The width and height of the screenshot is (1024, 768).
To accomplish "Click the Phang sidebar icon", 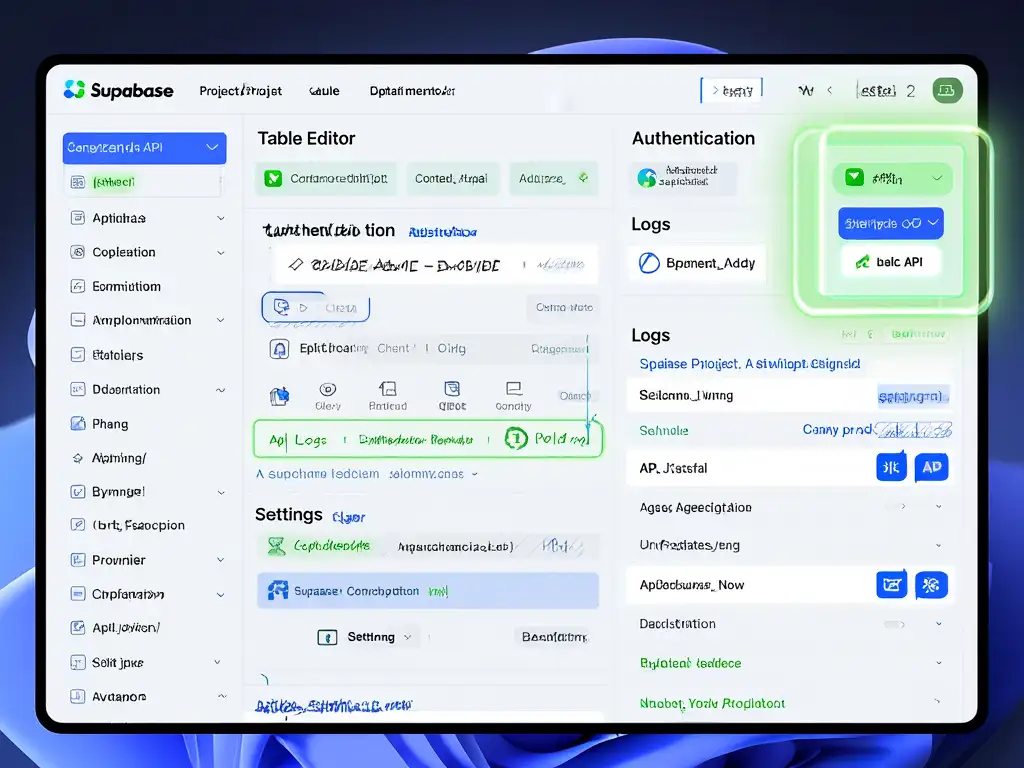I will tap(78, 424).
